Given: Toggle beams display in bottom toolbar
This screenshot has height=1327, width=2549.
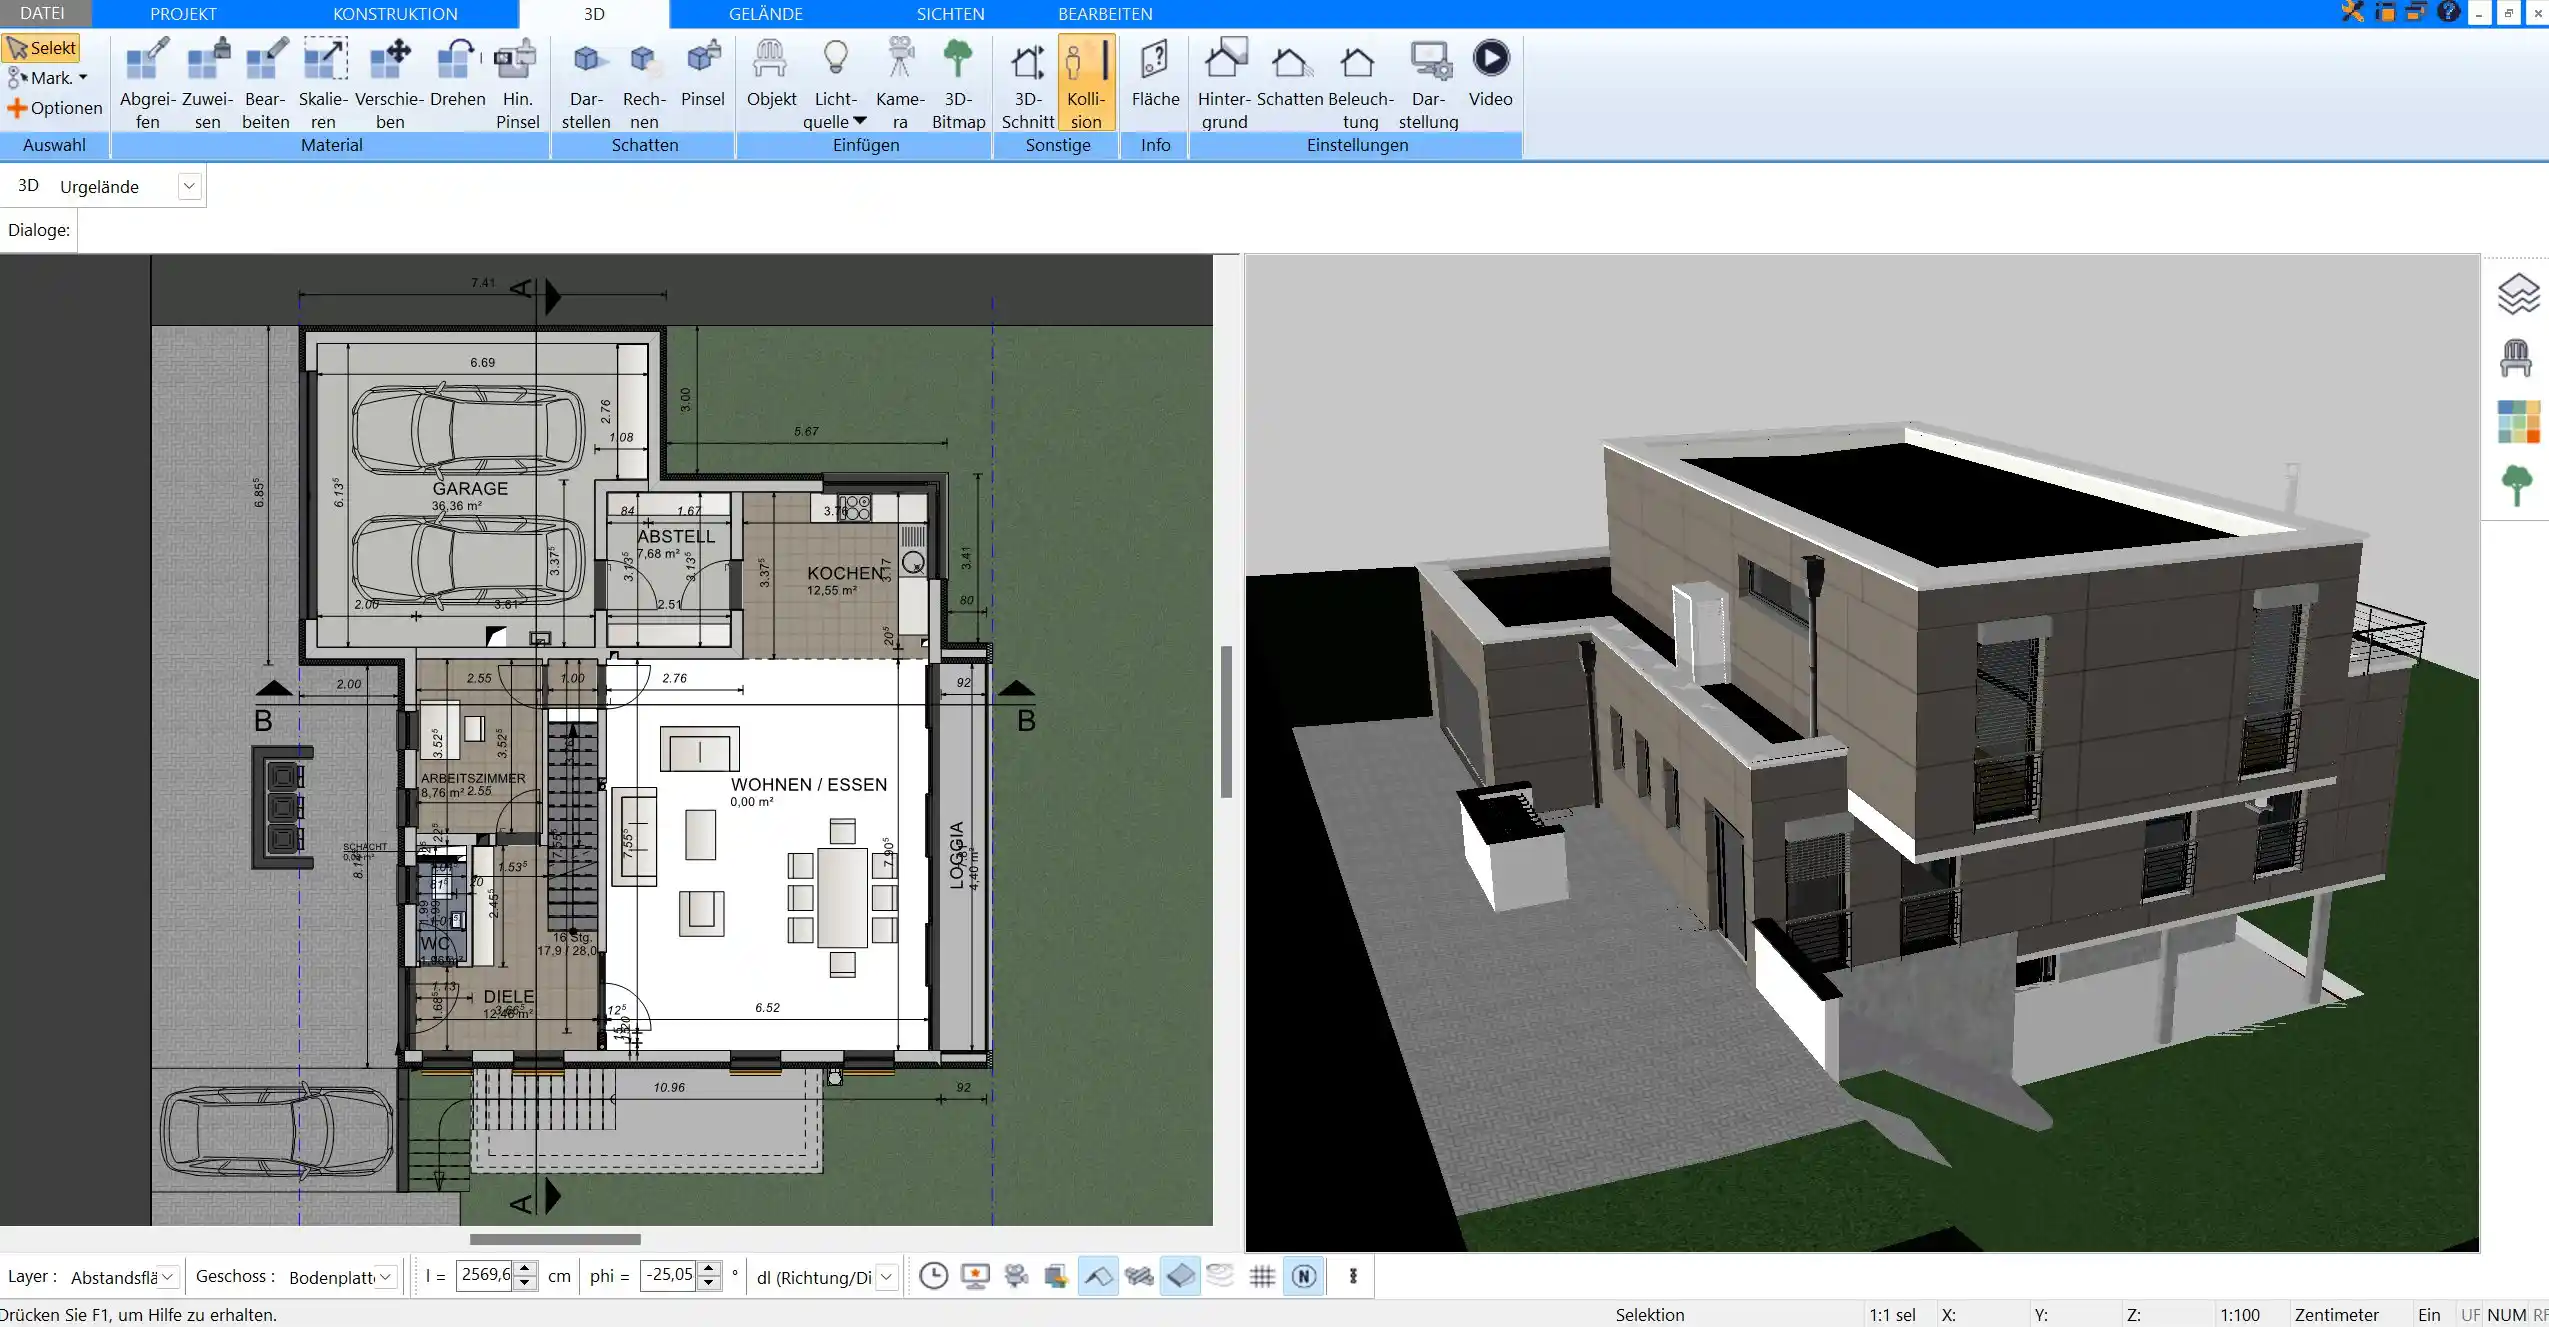Looking at the screenshot, I should [x=1139, y=1276].
